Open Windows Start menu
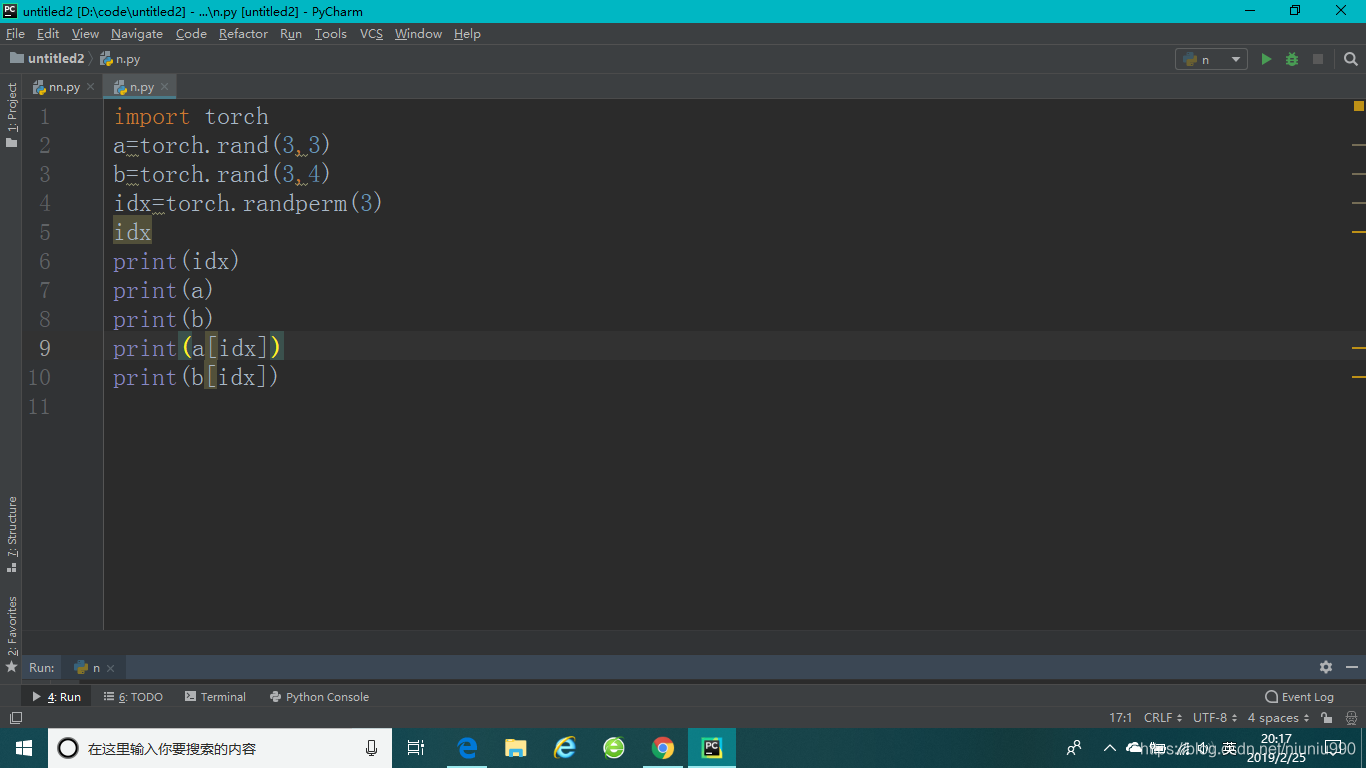 click(x=24, y=748)
